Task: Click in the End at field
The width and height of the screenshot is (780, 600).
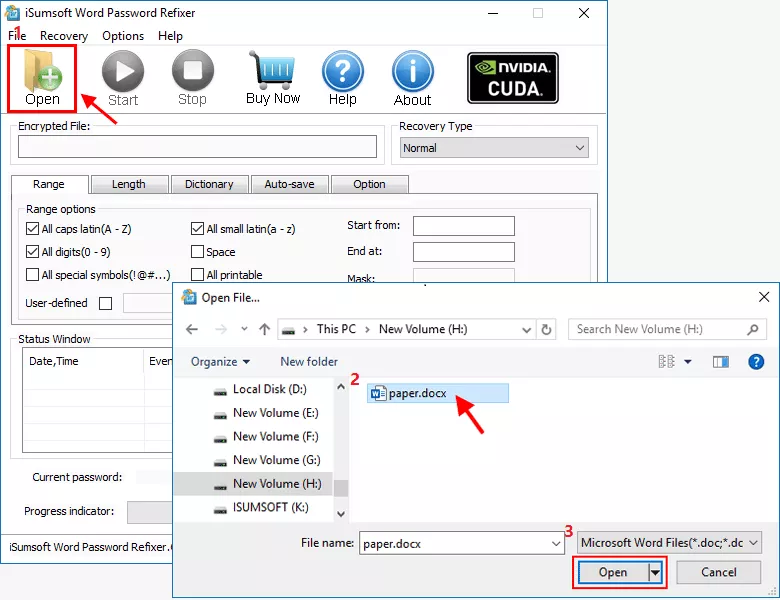Action: point(464,252)
